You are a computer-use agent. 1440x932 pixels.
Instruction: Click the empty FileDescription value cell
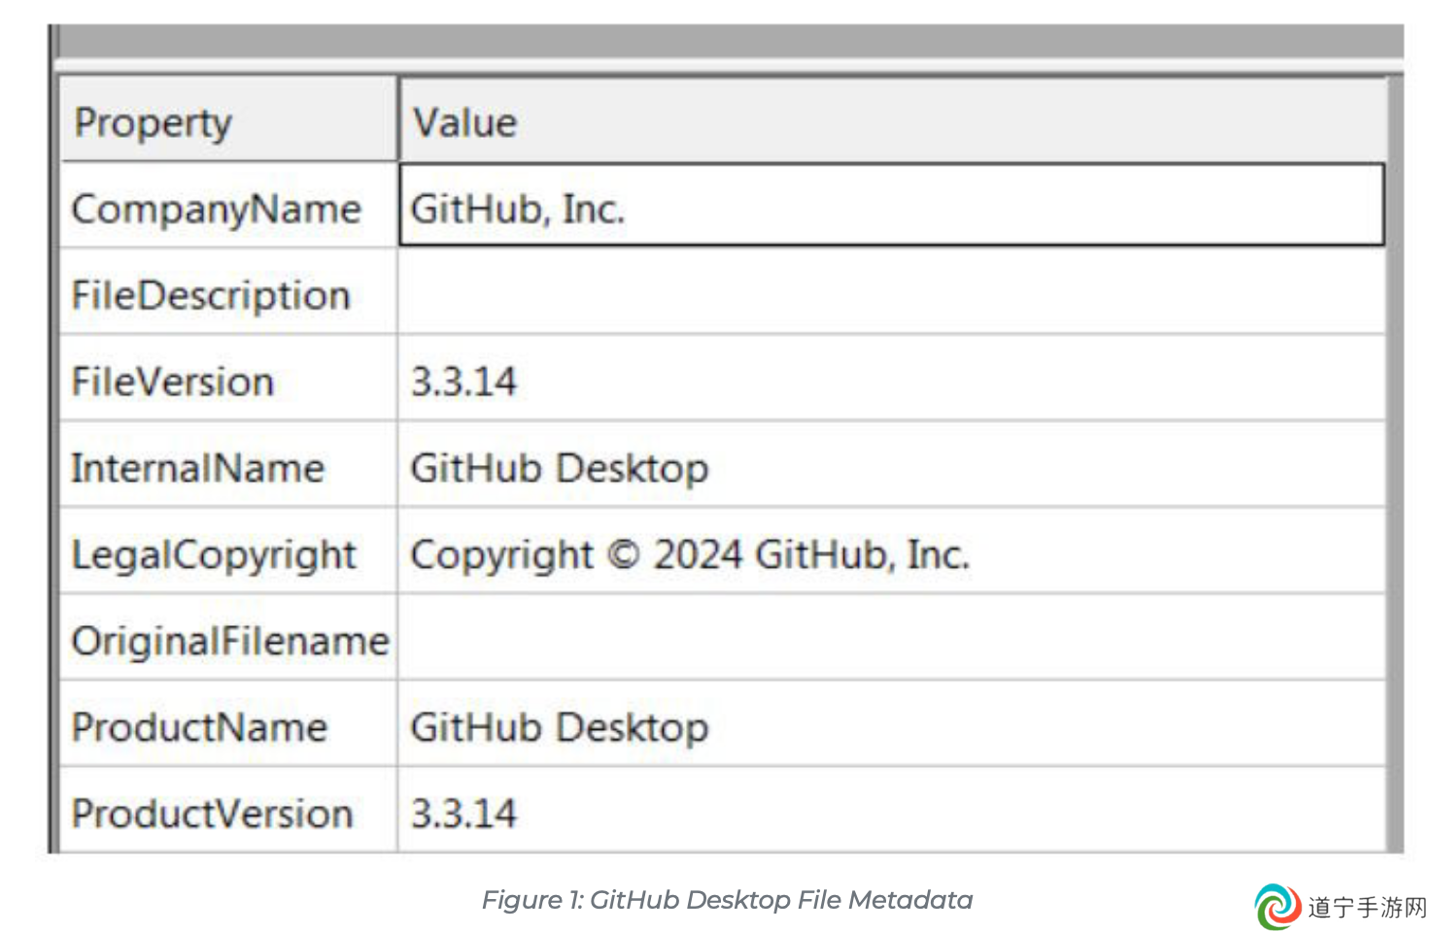892,292
